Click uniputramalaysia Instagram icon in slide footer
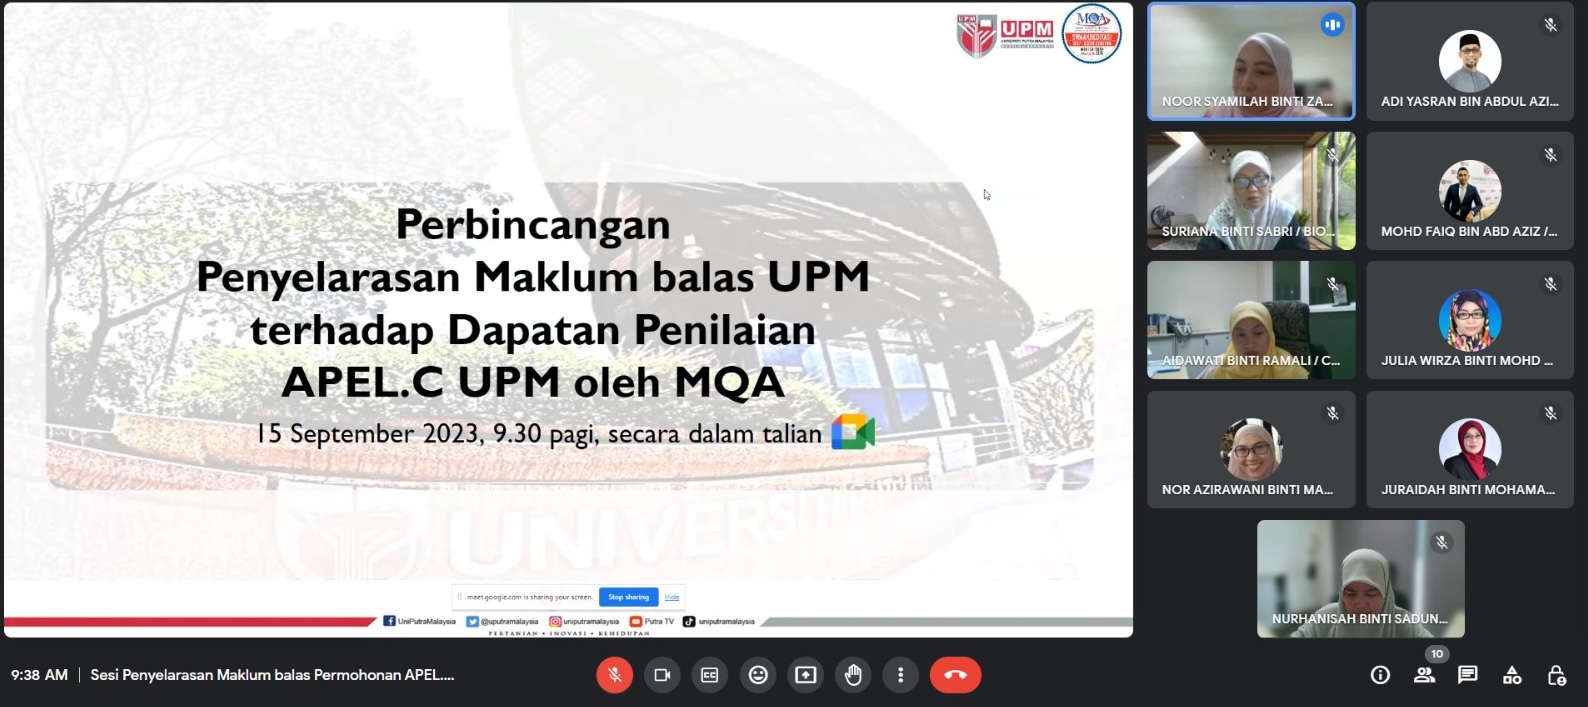The image size is (1588, 707). [x=555, y=621]
